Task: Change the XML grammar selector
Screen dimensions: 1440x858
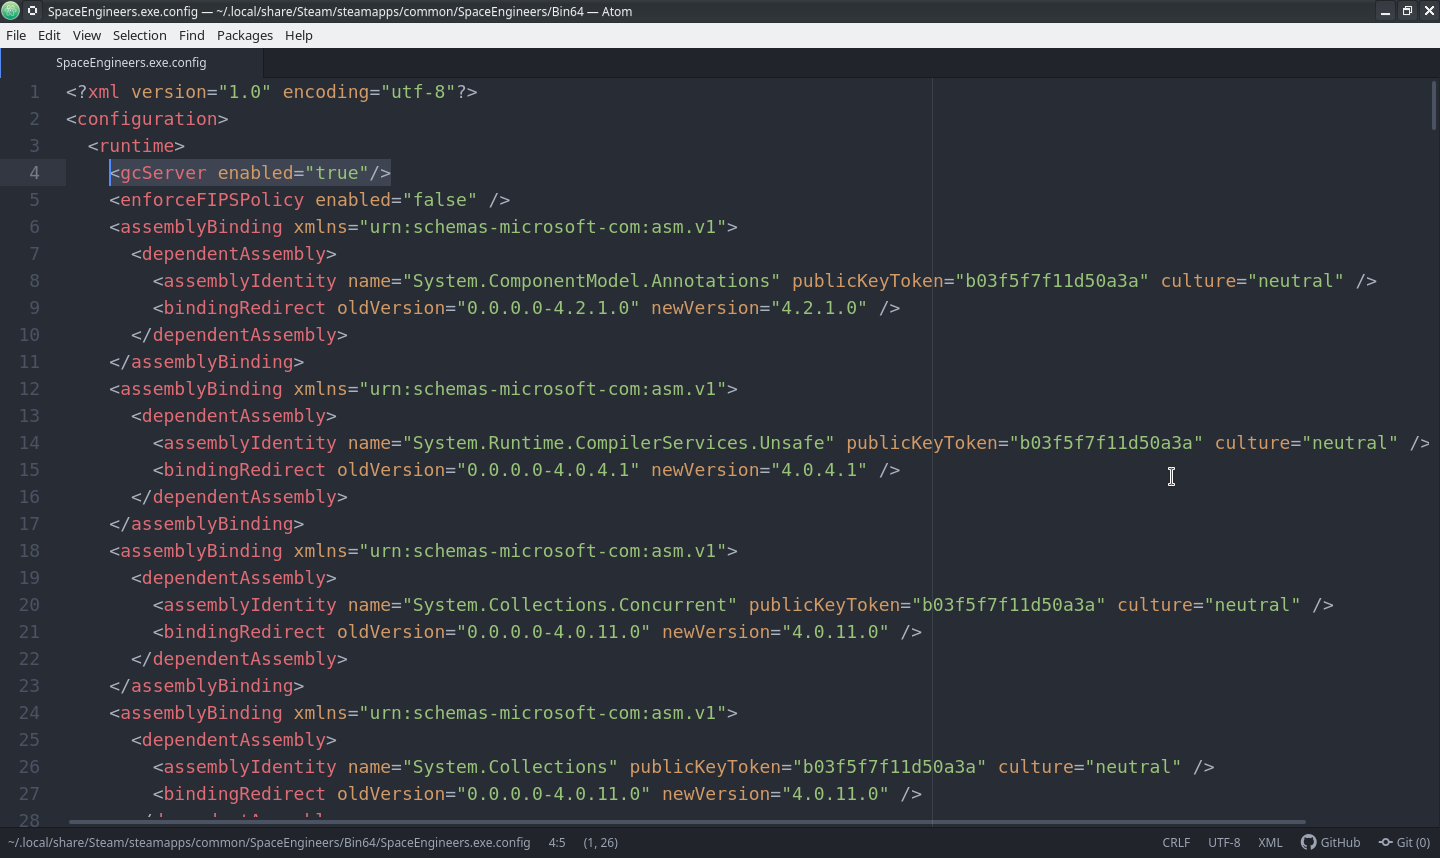Action: coord(1270,842)
